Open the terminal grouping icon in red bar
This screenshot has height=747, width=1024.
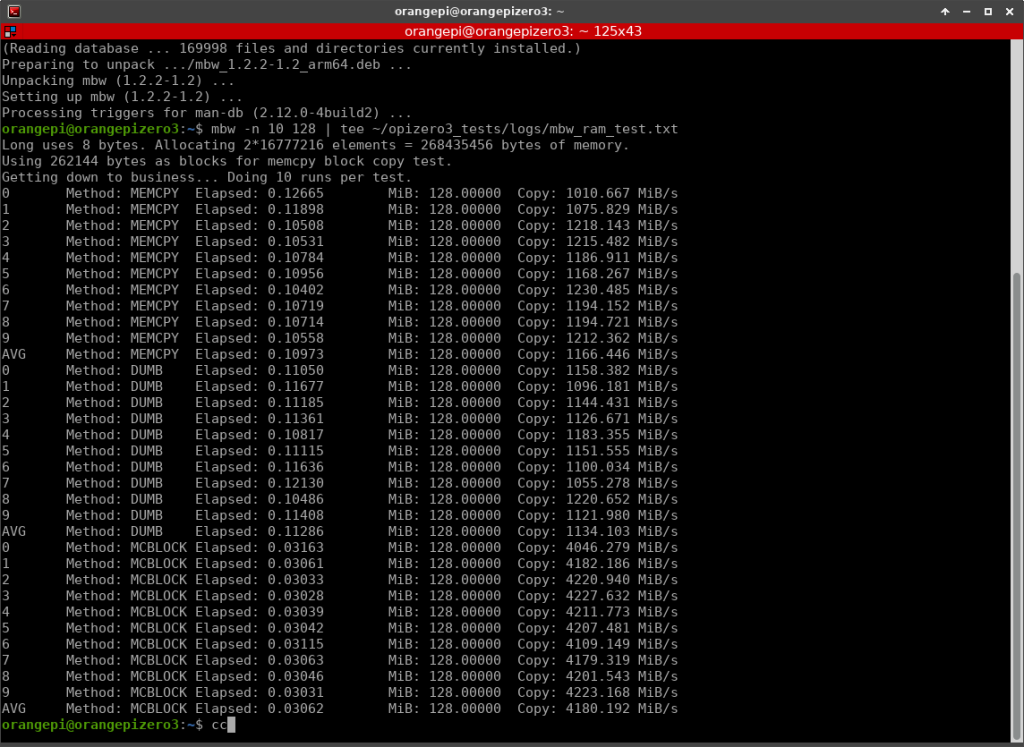10,31
